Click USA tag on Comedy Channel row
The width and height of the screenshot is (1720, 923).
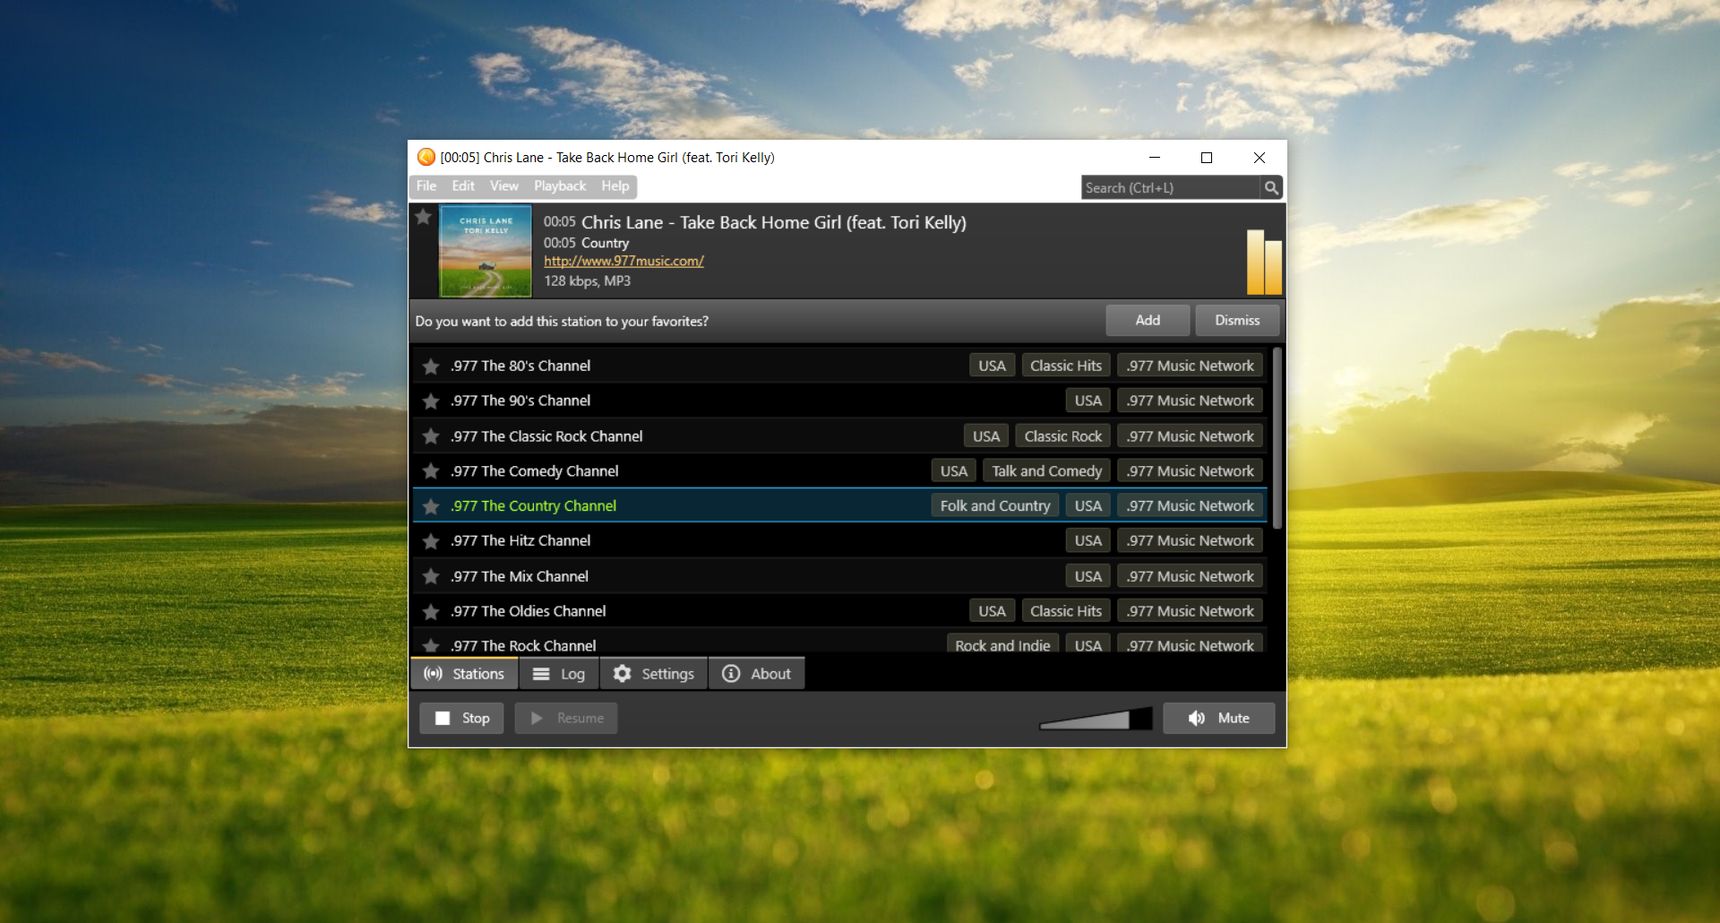(954, 471)
